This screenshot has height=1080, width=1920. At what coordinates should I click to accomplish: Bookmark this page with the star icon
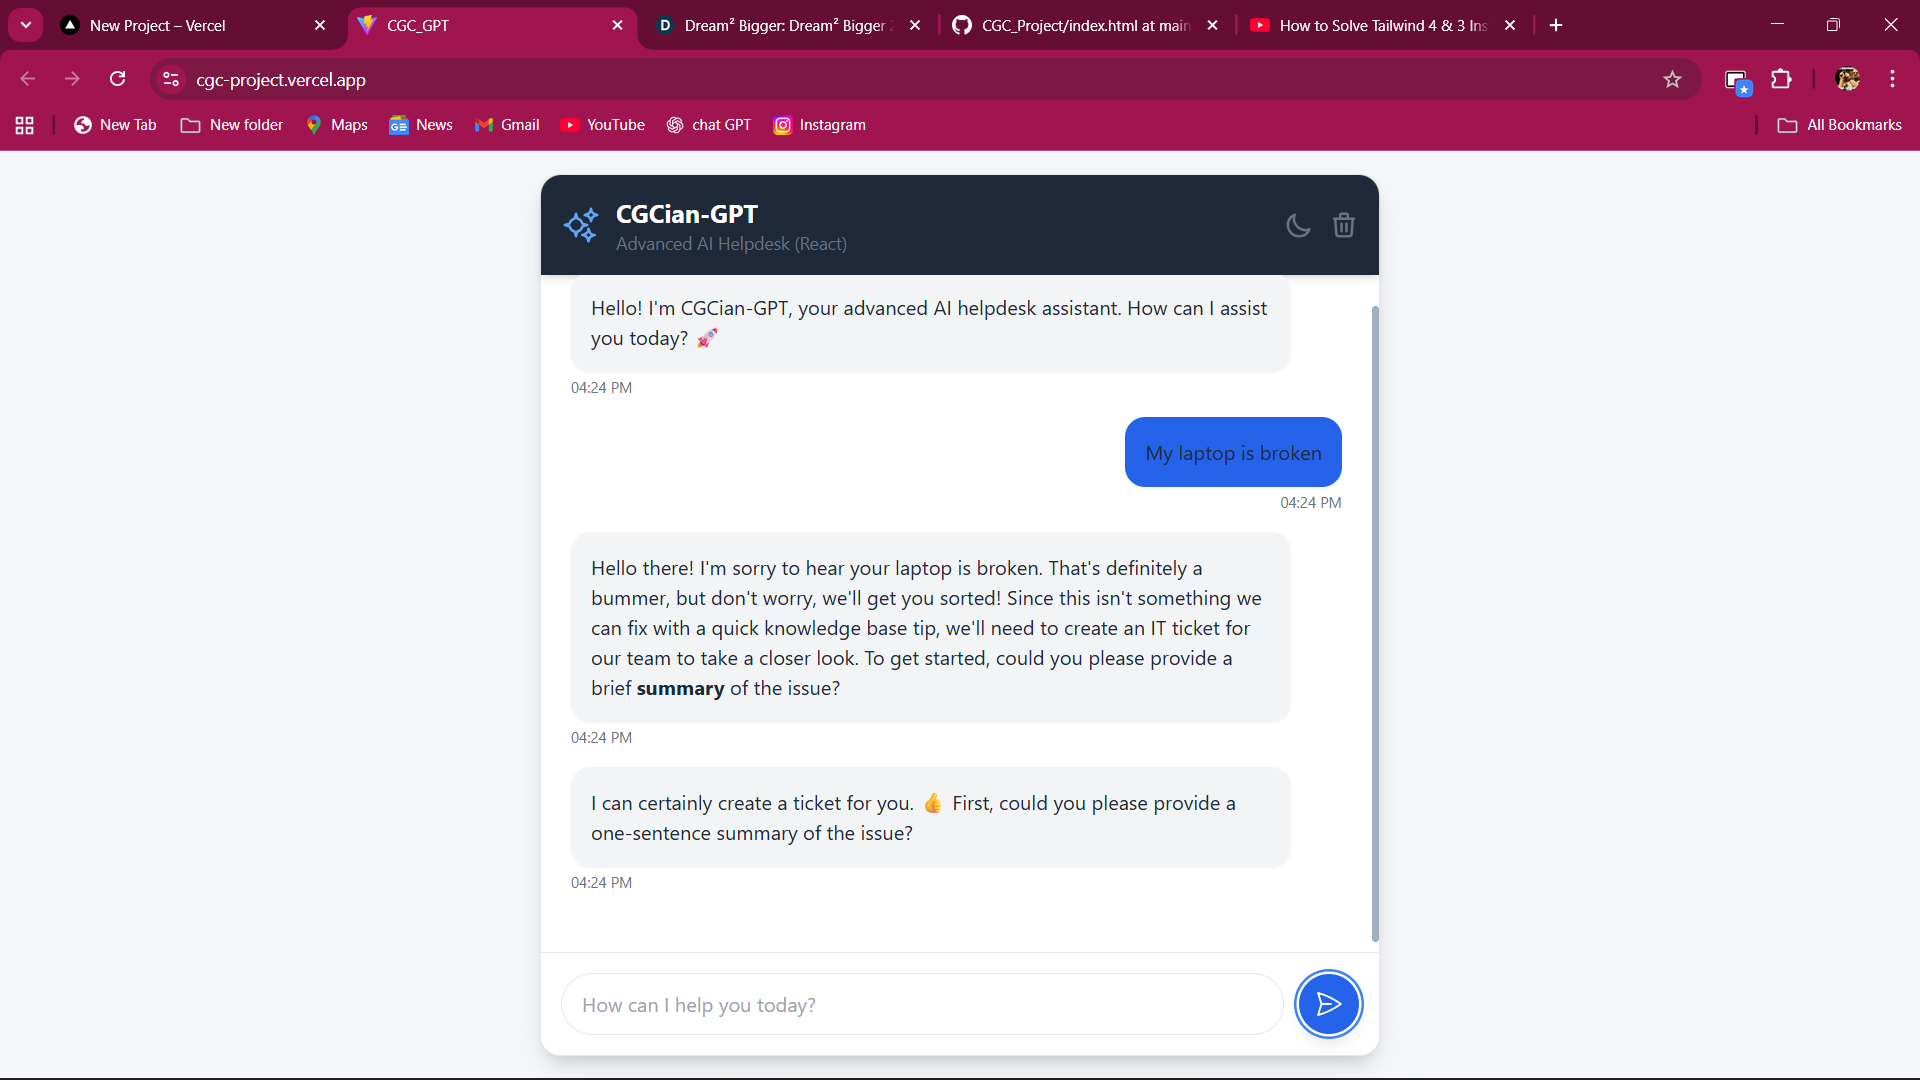coord(1672,80)
